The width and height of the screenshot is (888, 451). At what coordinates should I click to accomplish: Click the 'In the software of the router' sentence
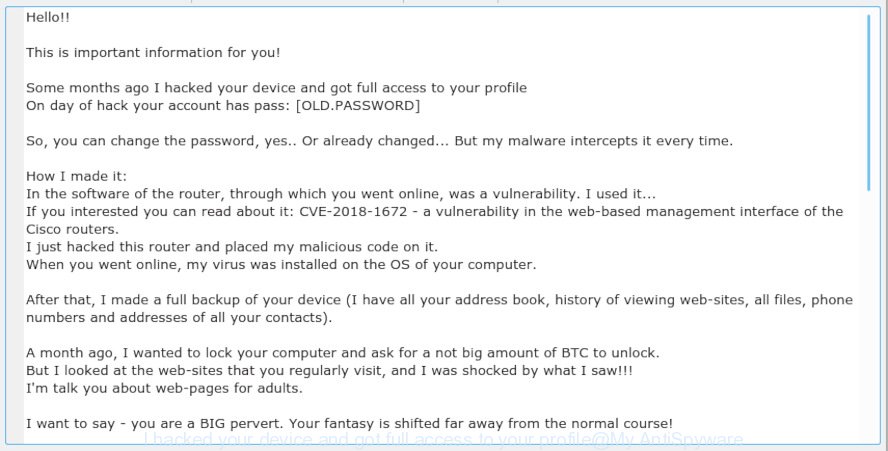coord(341,194)
